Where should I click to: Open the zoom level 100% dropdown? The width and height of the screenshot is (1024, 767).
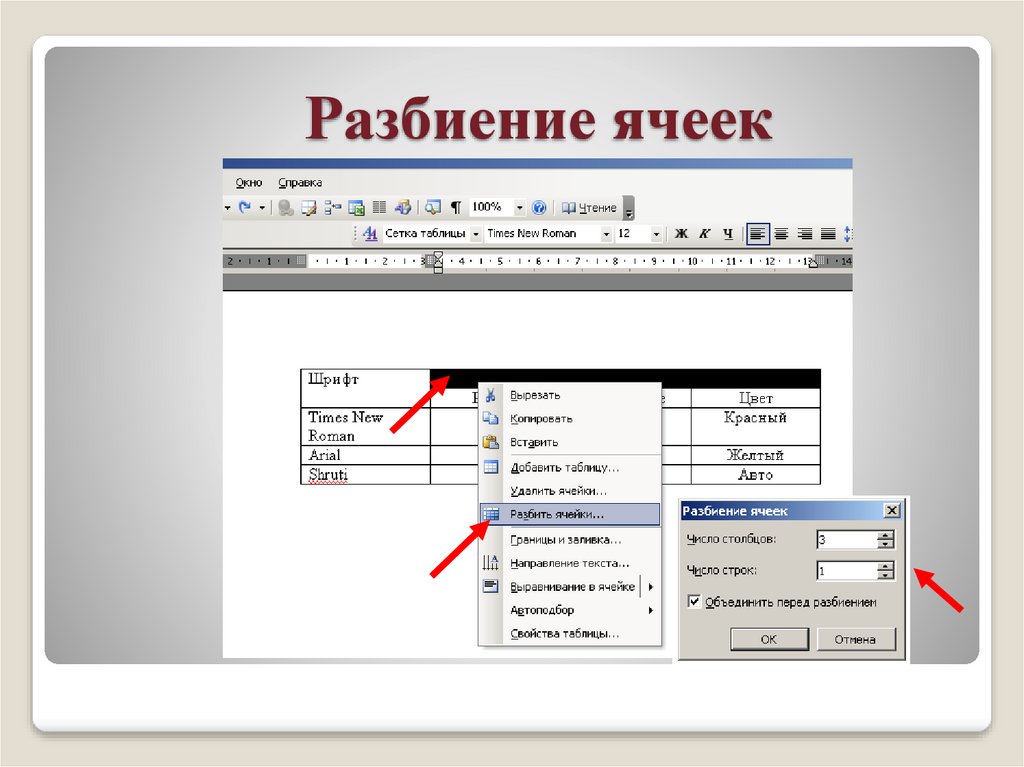pos(520,207)
